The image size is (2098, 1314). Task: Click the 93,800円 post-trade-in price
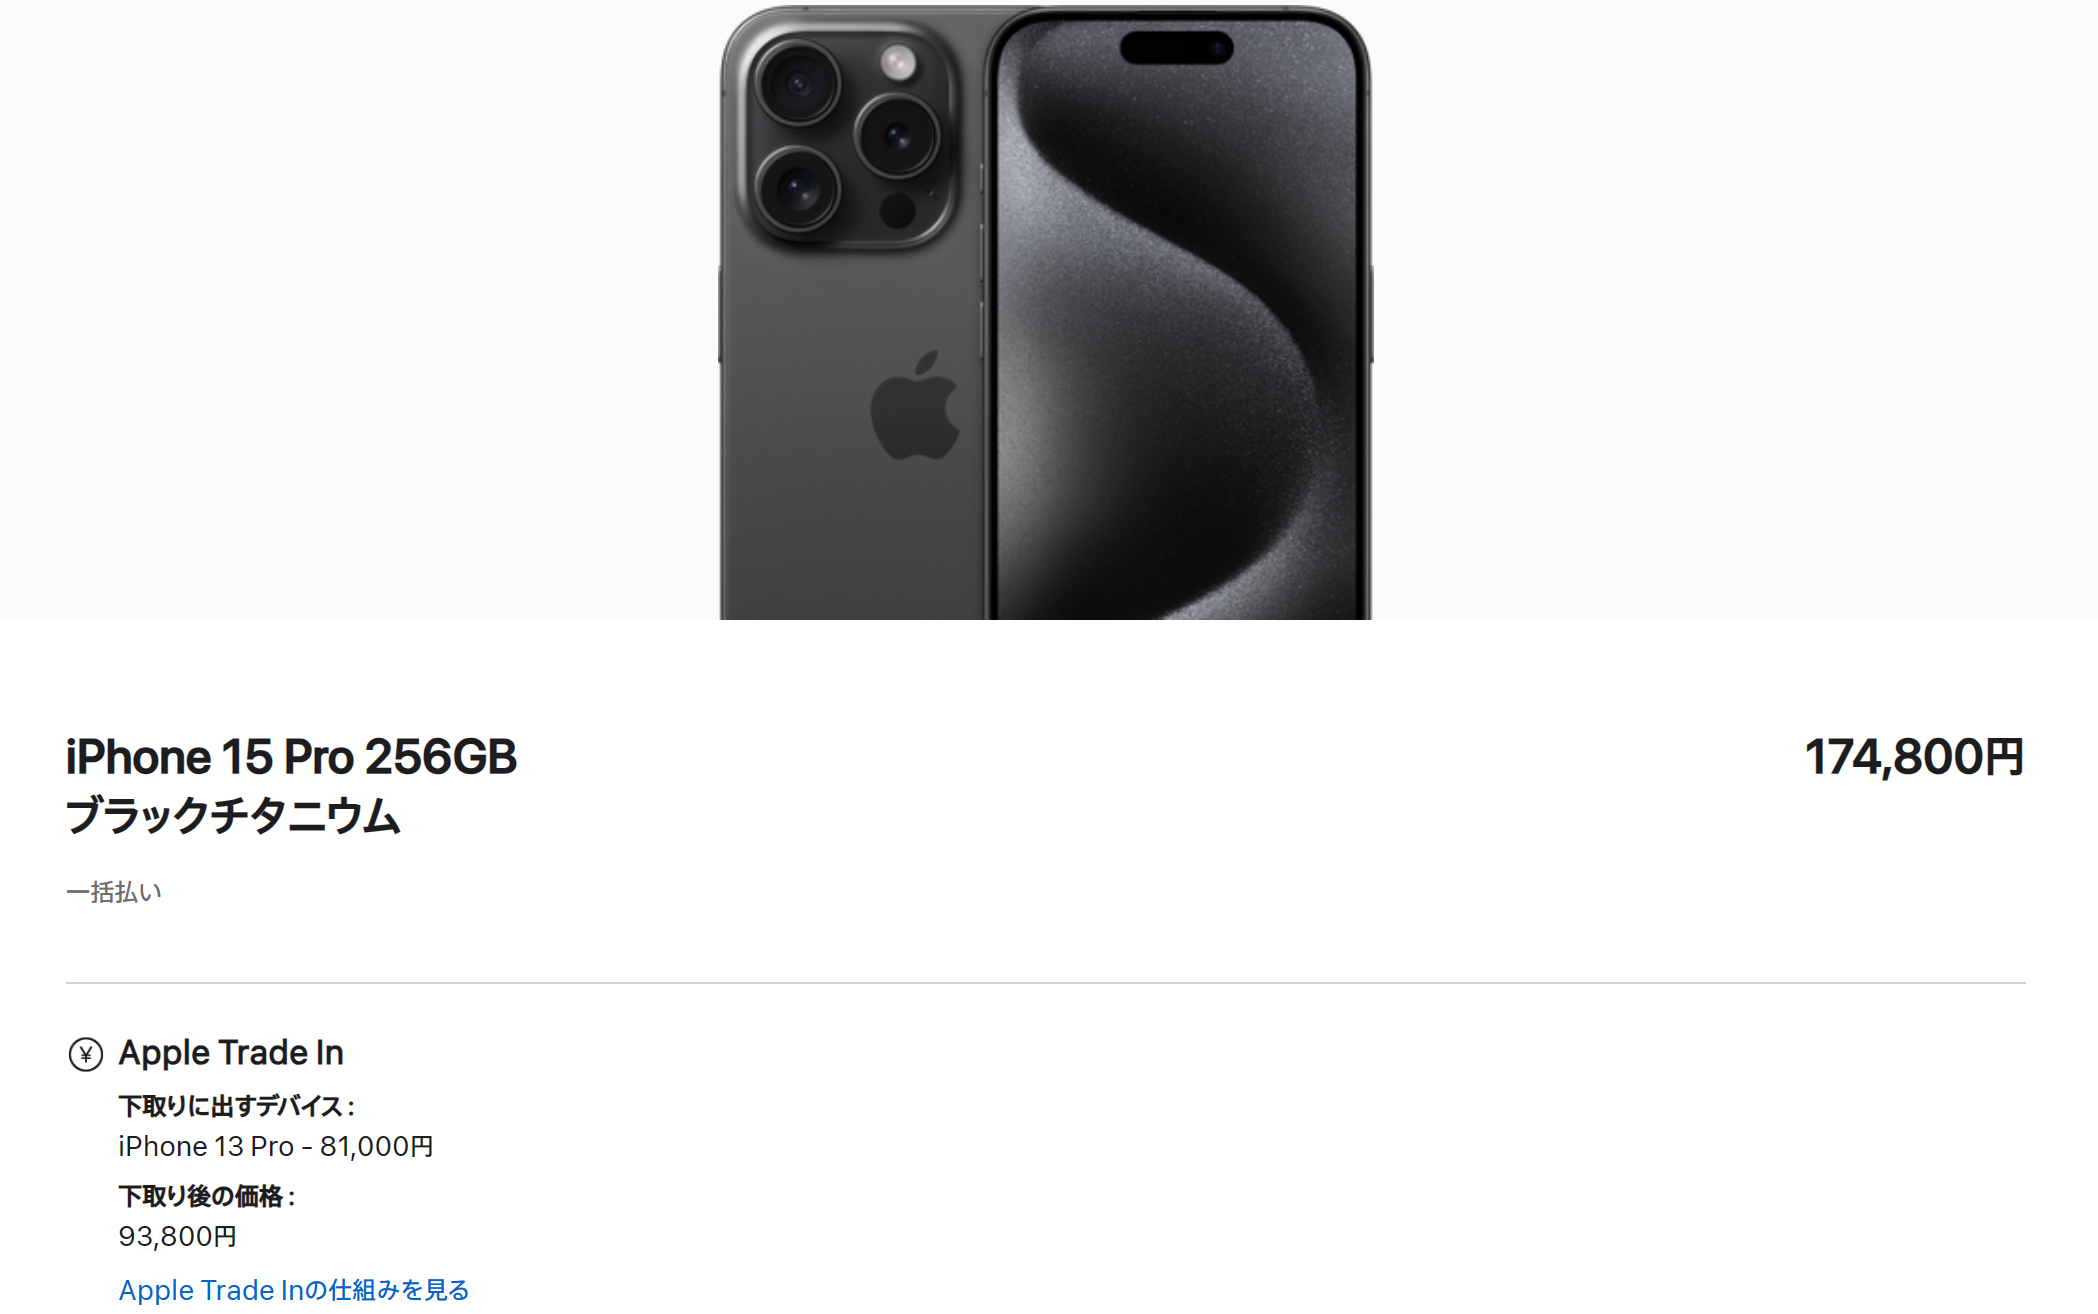tap(178, 1236)
